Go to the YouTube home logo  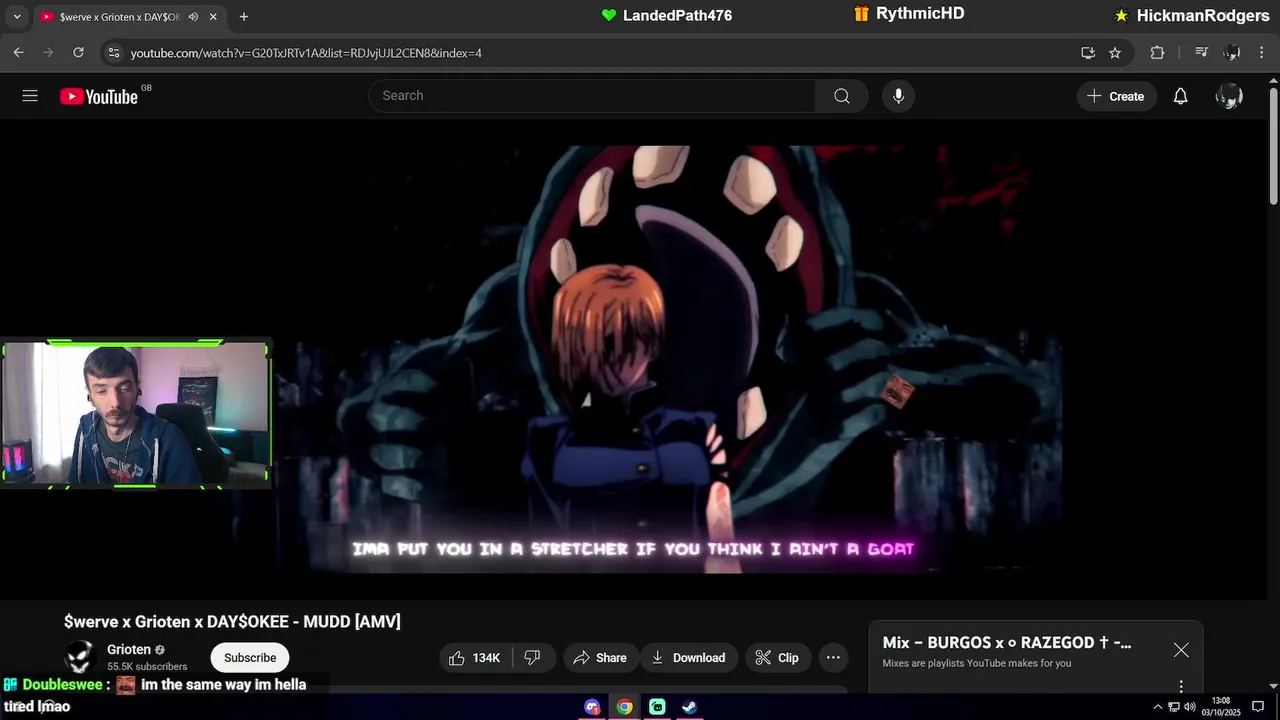pyautogui.click(x=99, y=96)
